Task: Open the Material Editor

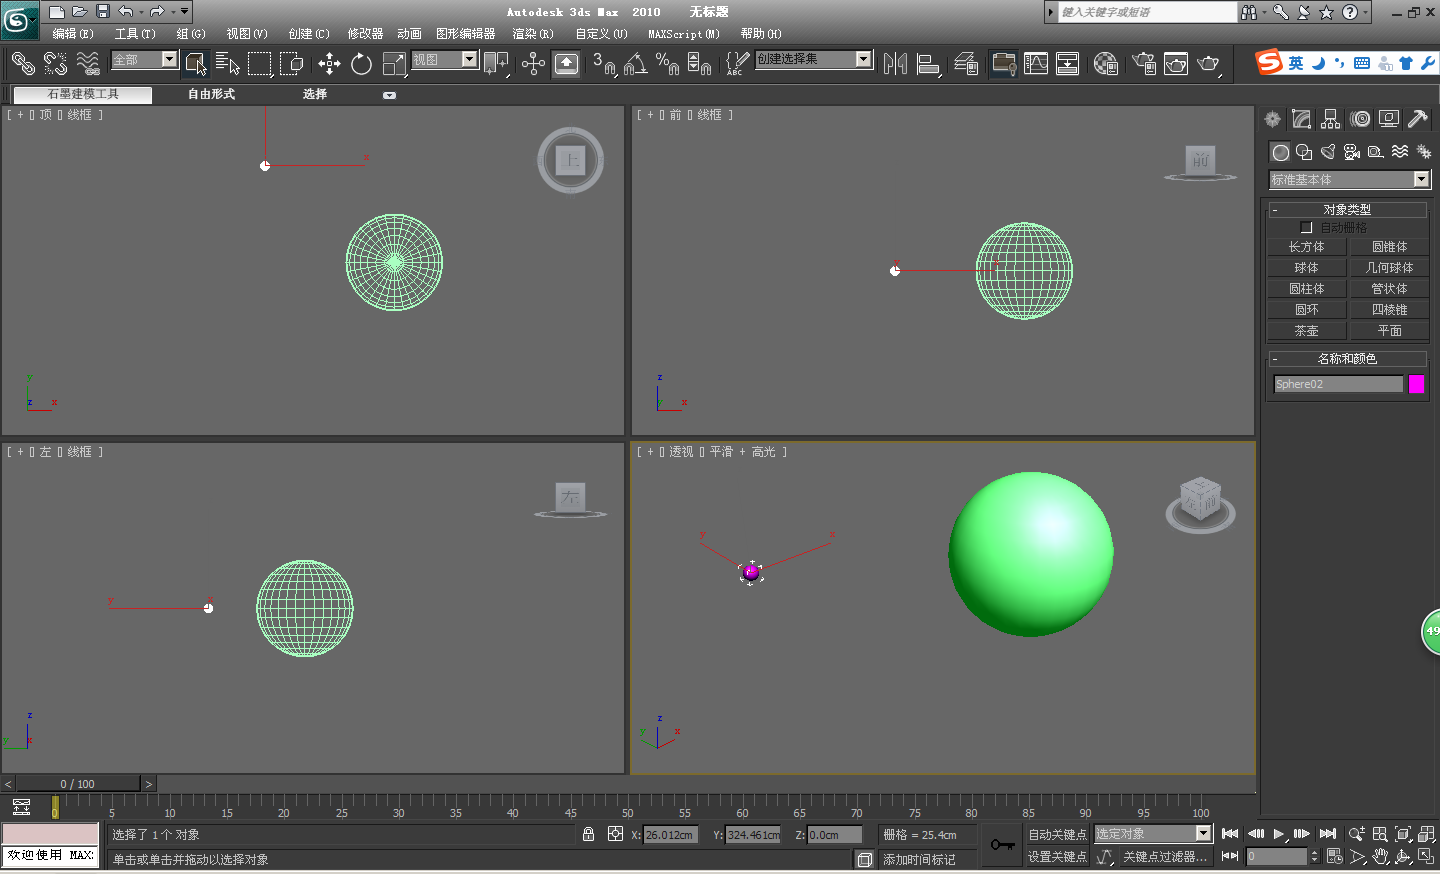Action: 1105,64
